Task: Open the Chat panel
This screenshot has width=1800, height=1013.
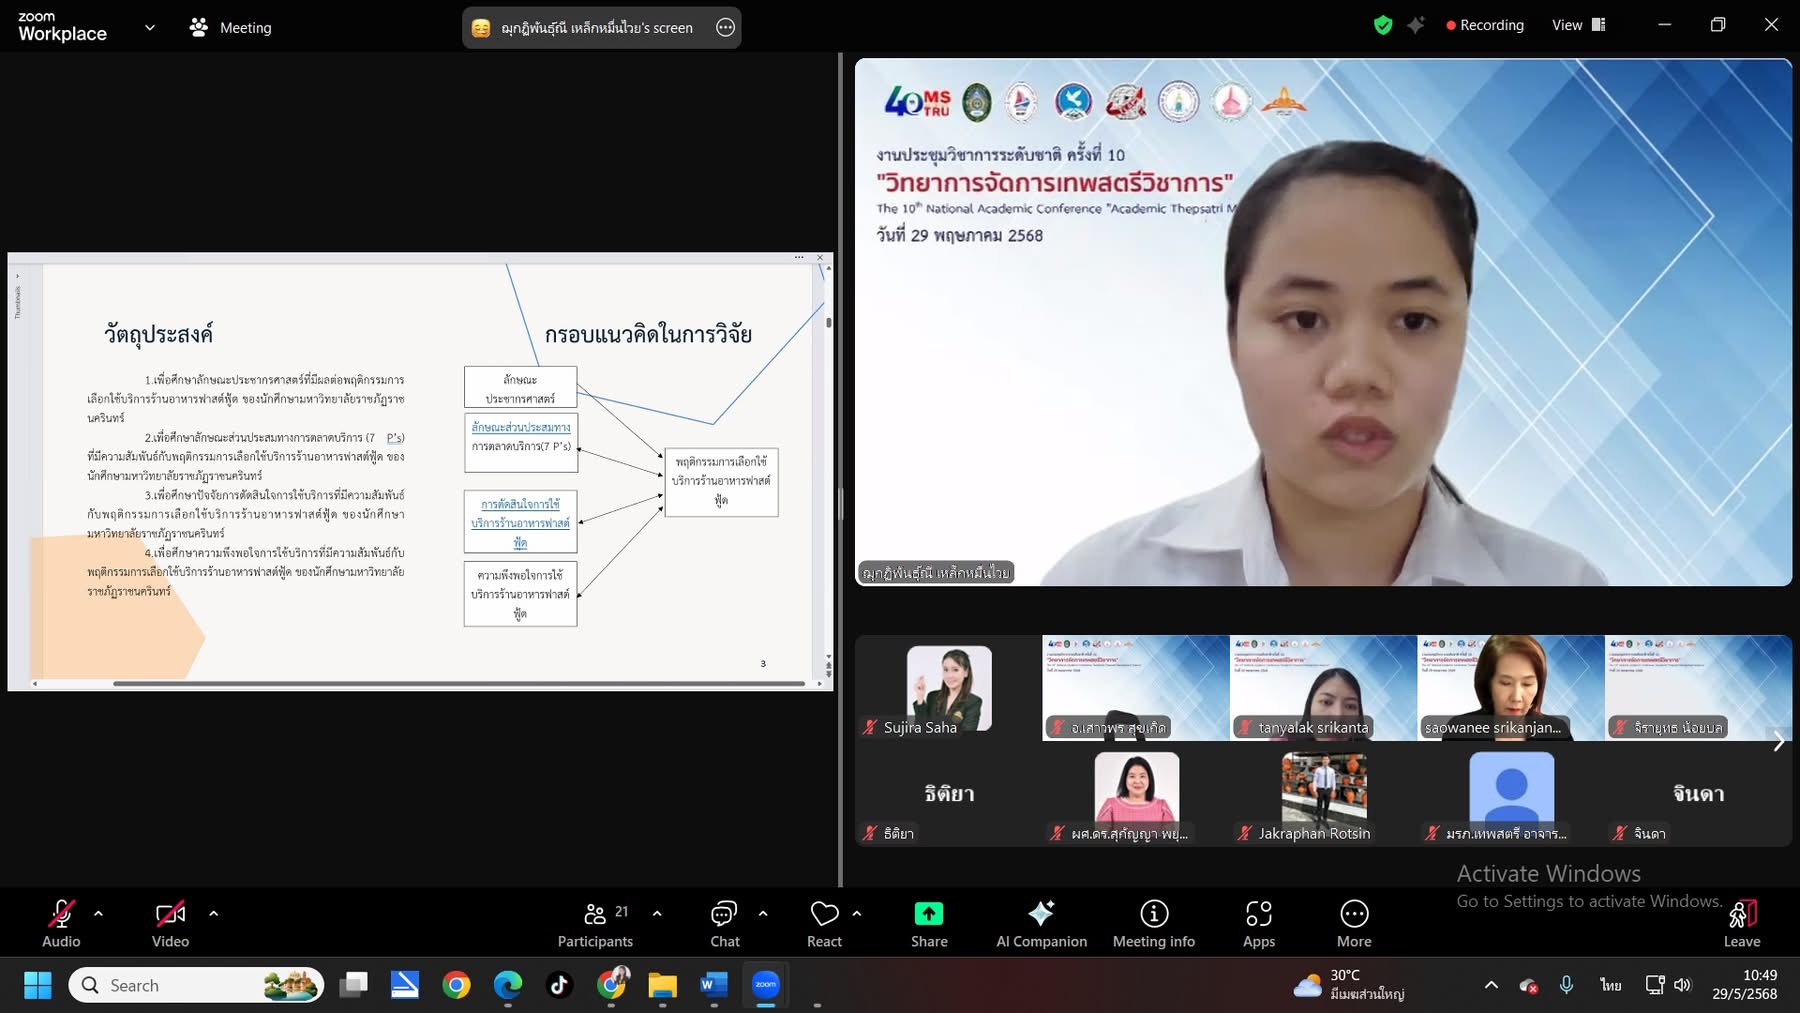Action: (x=724, y=924)
